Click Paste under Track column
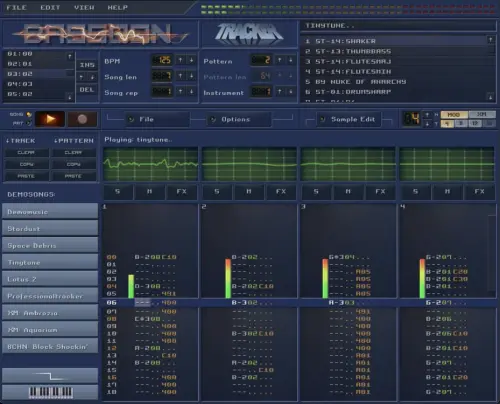This screenshot has height=404, width=500. click(26, 176)
